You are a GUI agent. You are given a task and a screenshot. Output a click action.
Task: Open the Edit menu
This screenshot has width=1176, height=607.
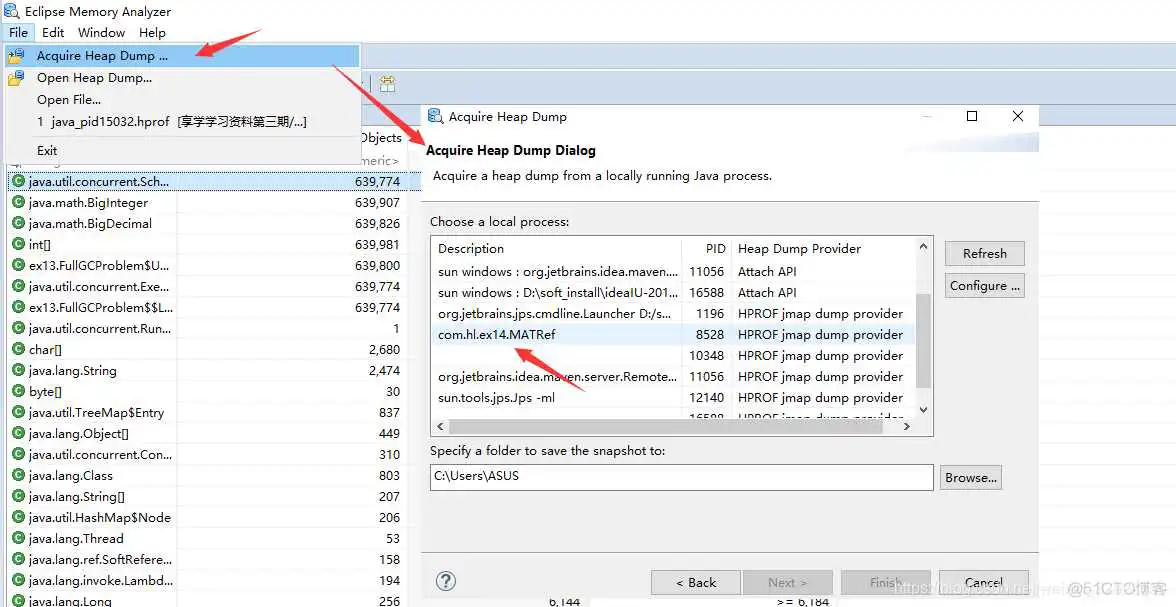[x=52, y=32]
